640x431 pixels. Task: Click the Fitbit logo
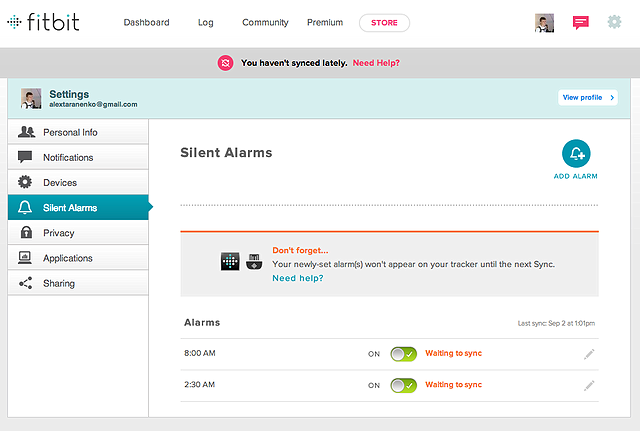[43, 22]
